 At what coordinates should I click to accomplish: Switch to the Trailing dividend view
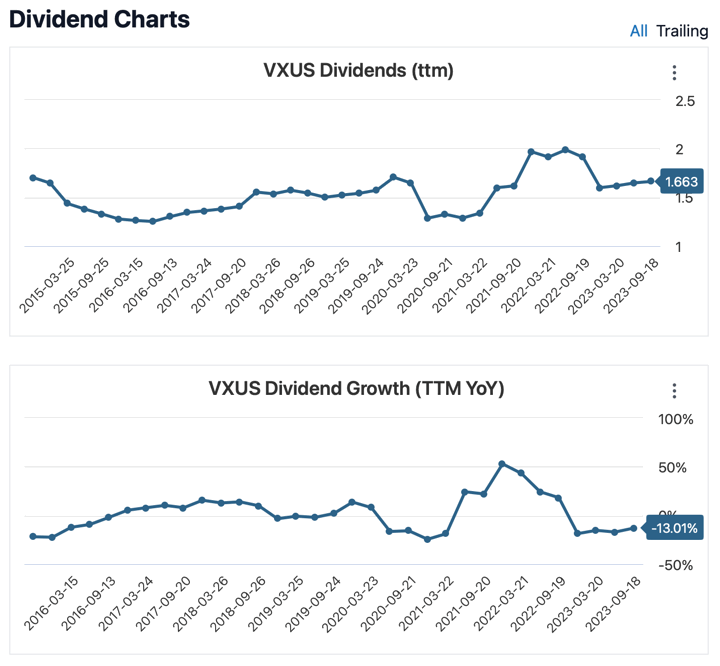[x=682, y=31]
